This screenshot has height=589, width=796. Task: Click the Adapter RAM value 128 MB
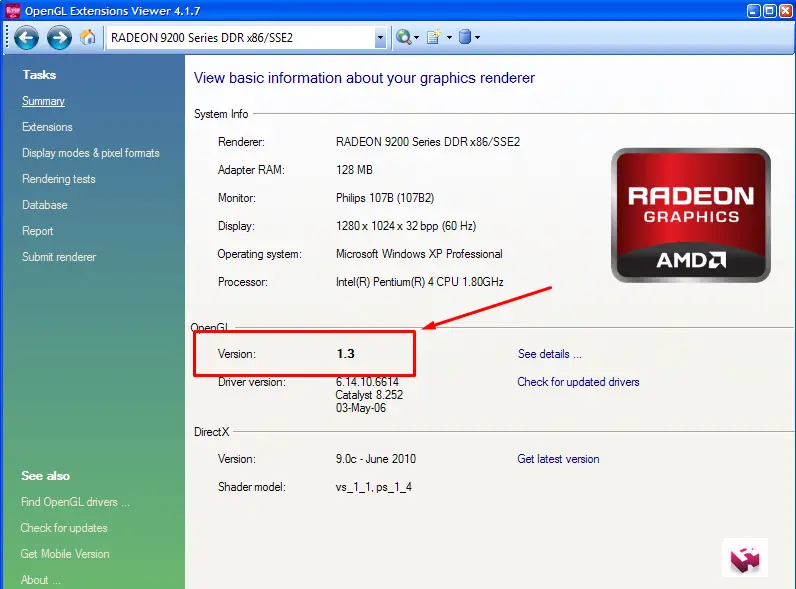(354, 170)
